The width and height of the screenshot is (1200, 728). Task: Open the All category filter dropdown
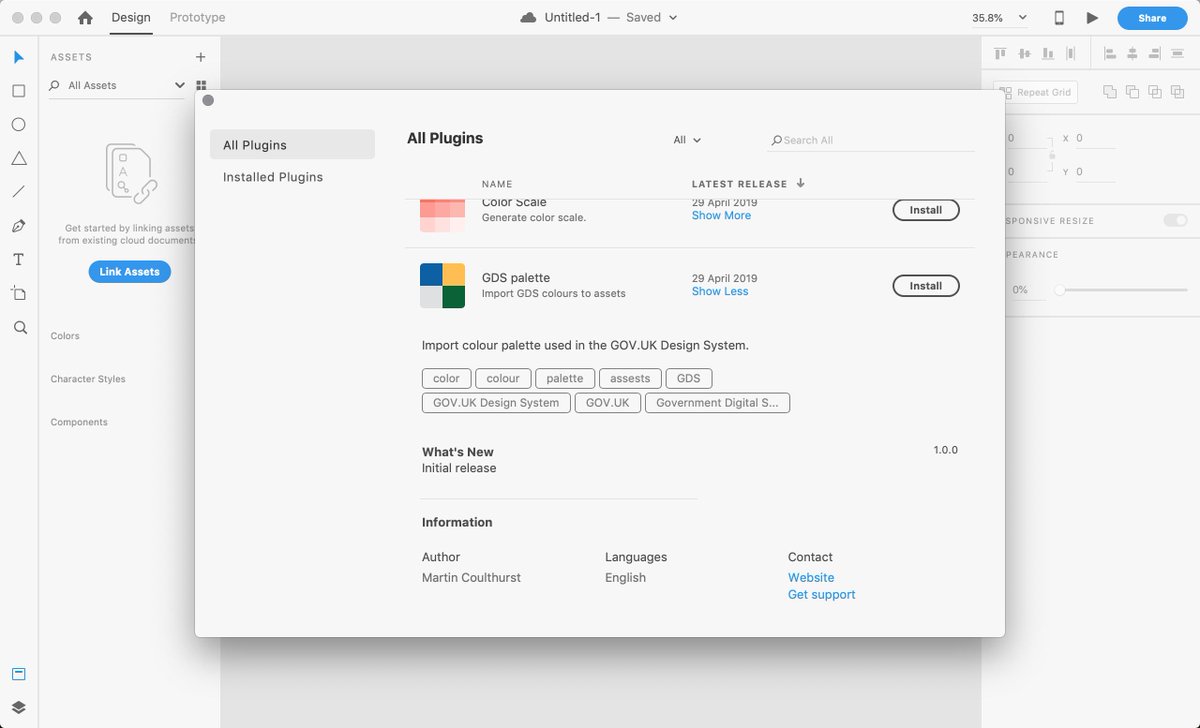[687, 140]
